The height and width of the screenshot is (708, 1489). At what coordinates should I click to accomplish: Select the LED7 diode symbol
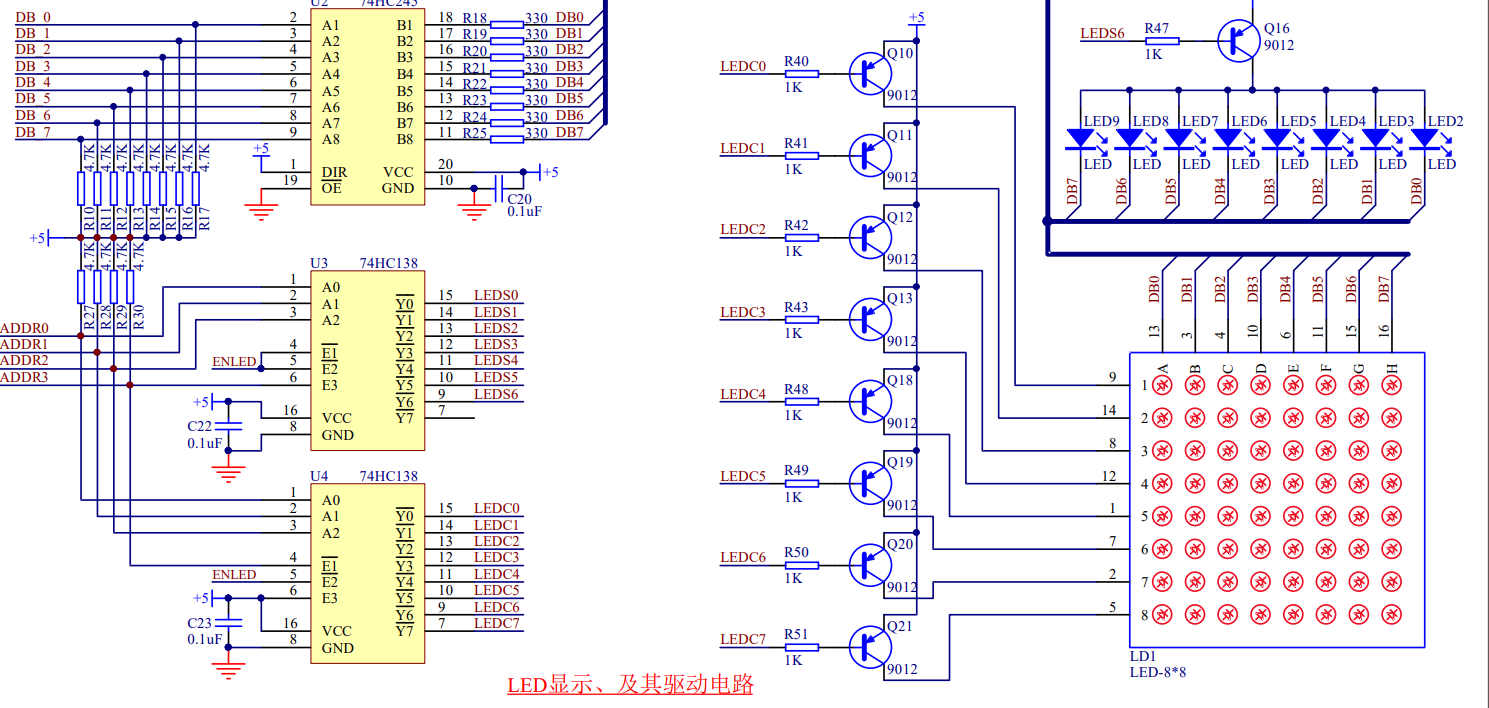(1178, 137)
